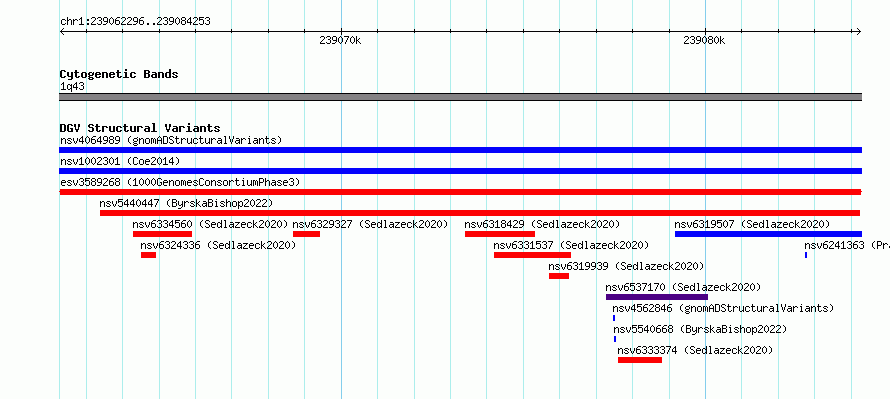Viewport: 890px width, 399px height.
Task: Click the nsv6333374 red bar
Action: (x=640, y=360)
